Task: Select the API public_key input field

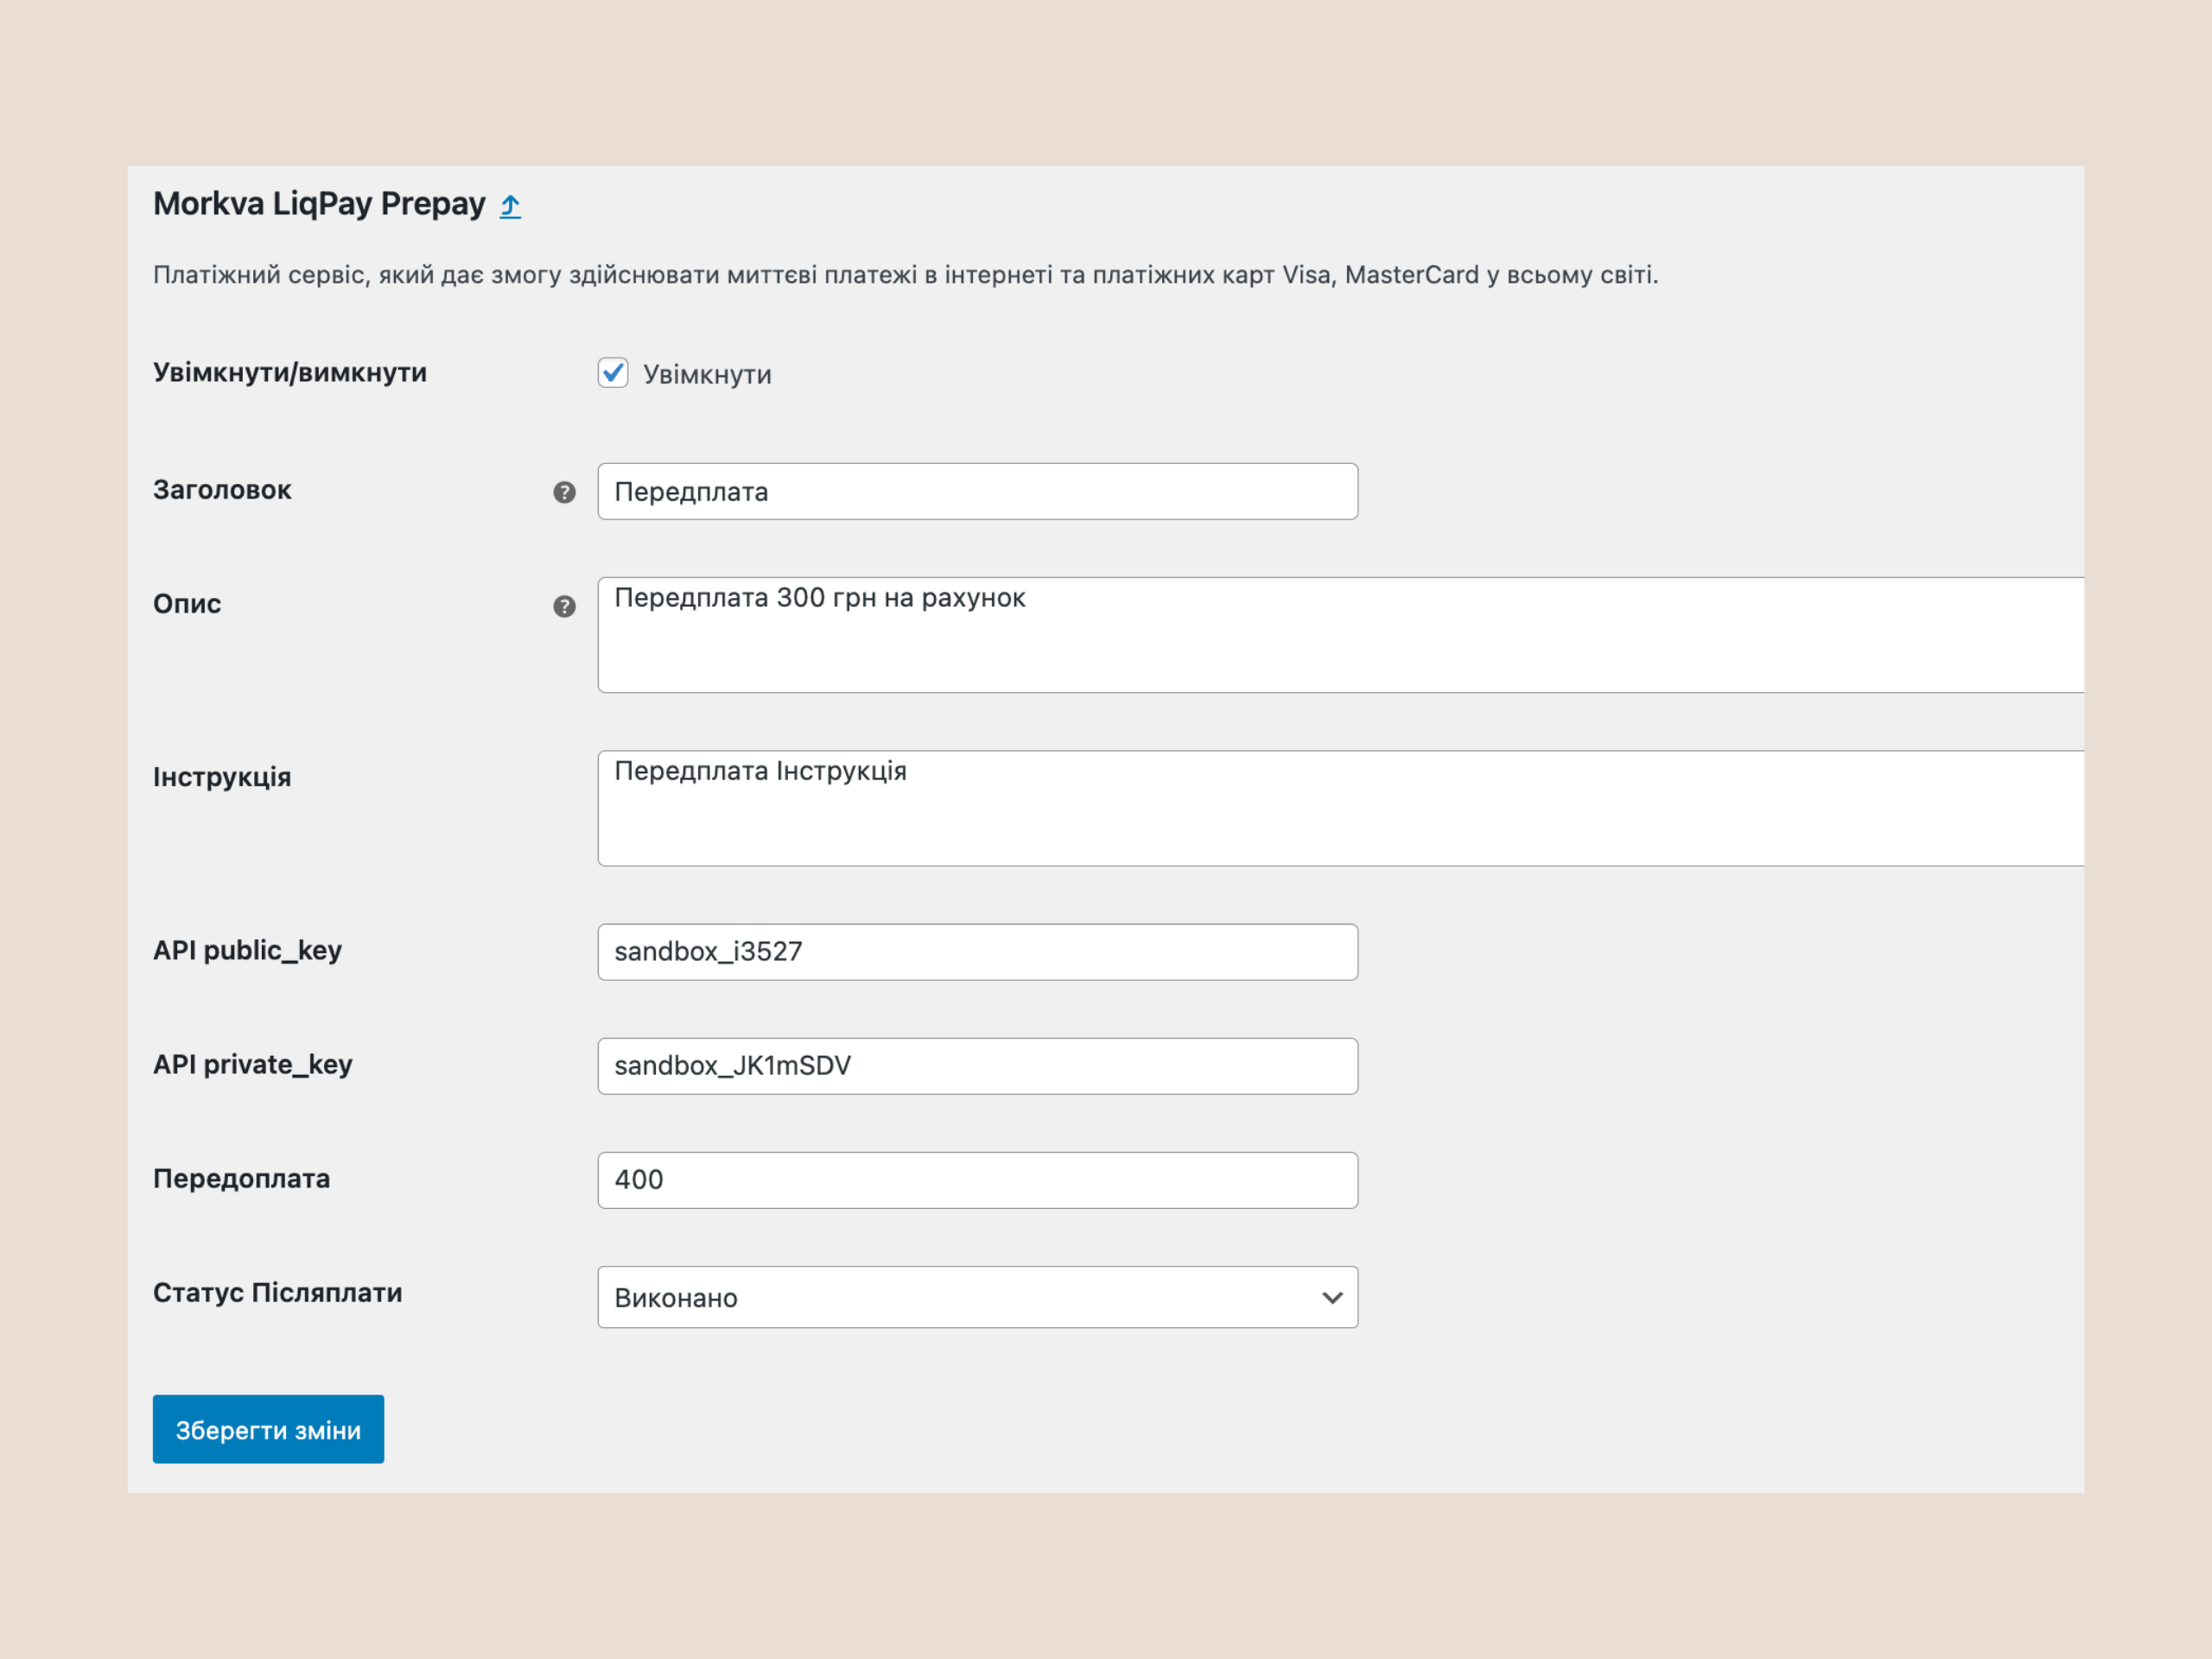Action: pos(976,951)
